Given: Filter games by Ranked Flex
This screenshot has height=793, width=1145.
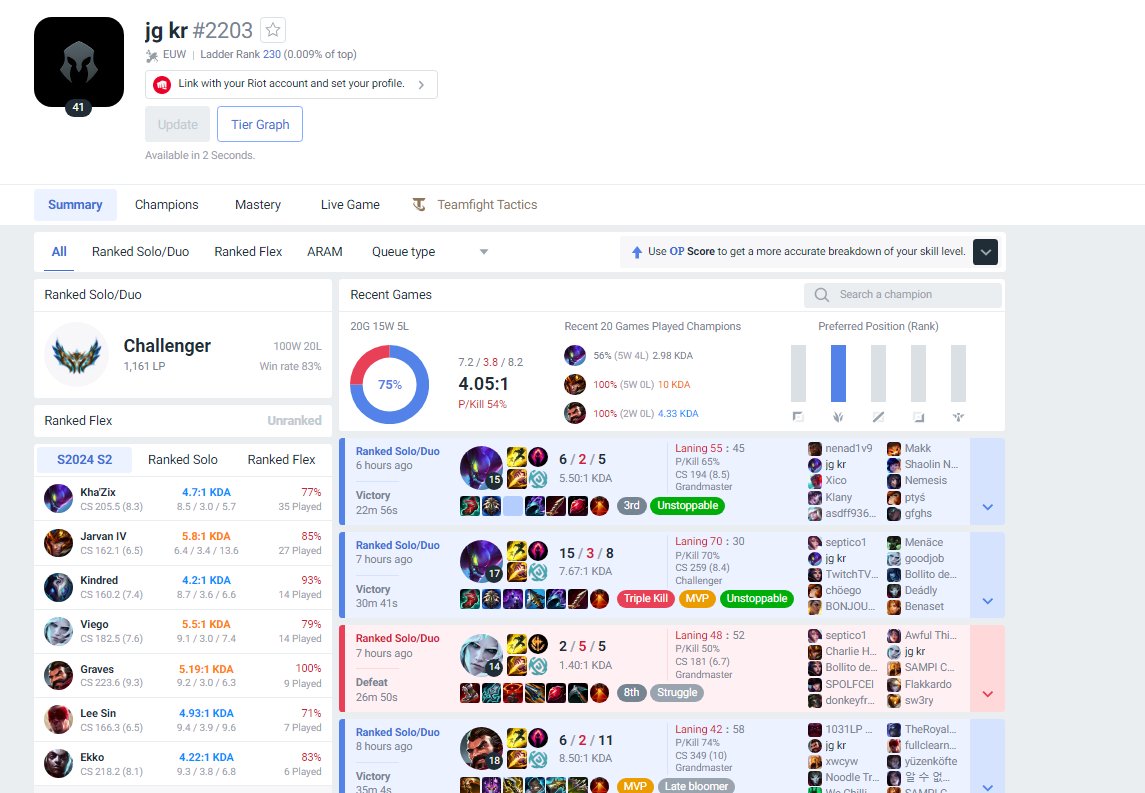Looking at the screenshot, I should (248, 252).
